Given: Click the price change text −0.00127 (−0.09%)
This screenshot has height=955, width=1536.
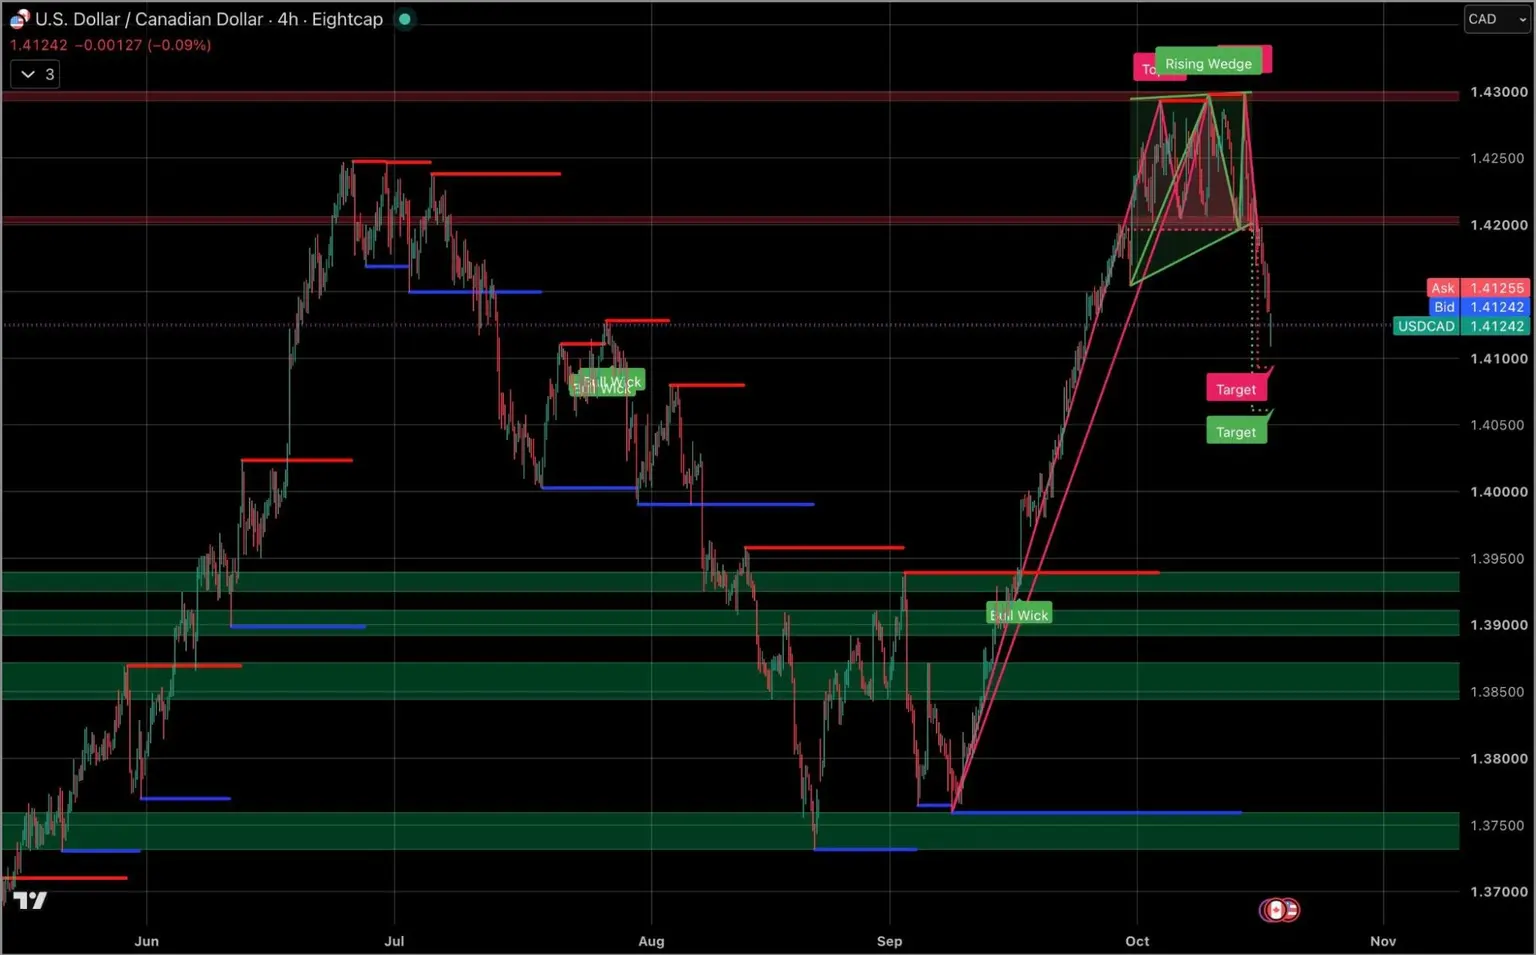Looking at the screenshot, I should tap(142, 45).
